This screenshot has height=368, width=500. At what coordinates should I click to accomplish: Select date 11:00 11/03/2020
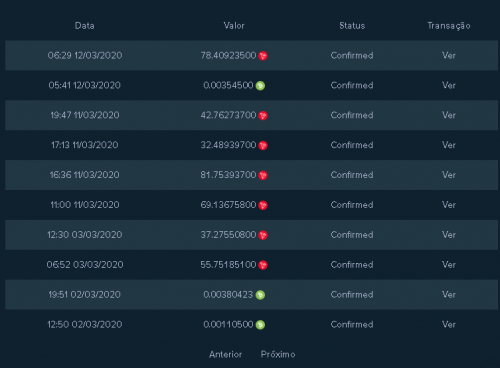(85, 205)
